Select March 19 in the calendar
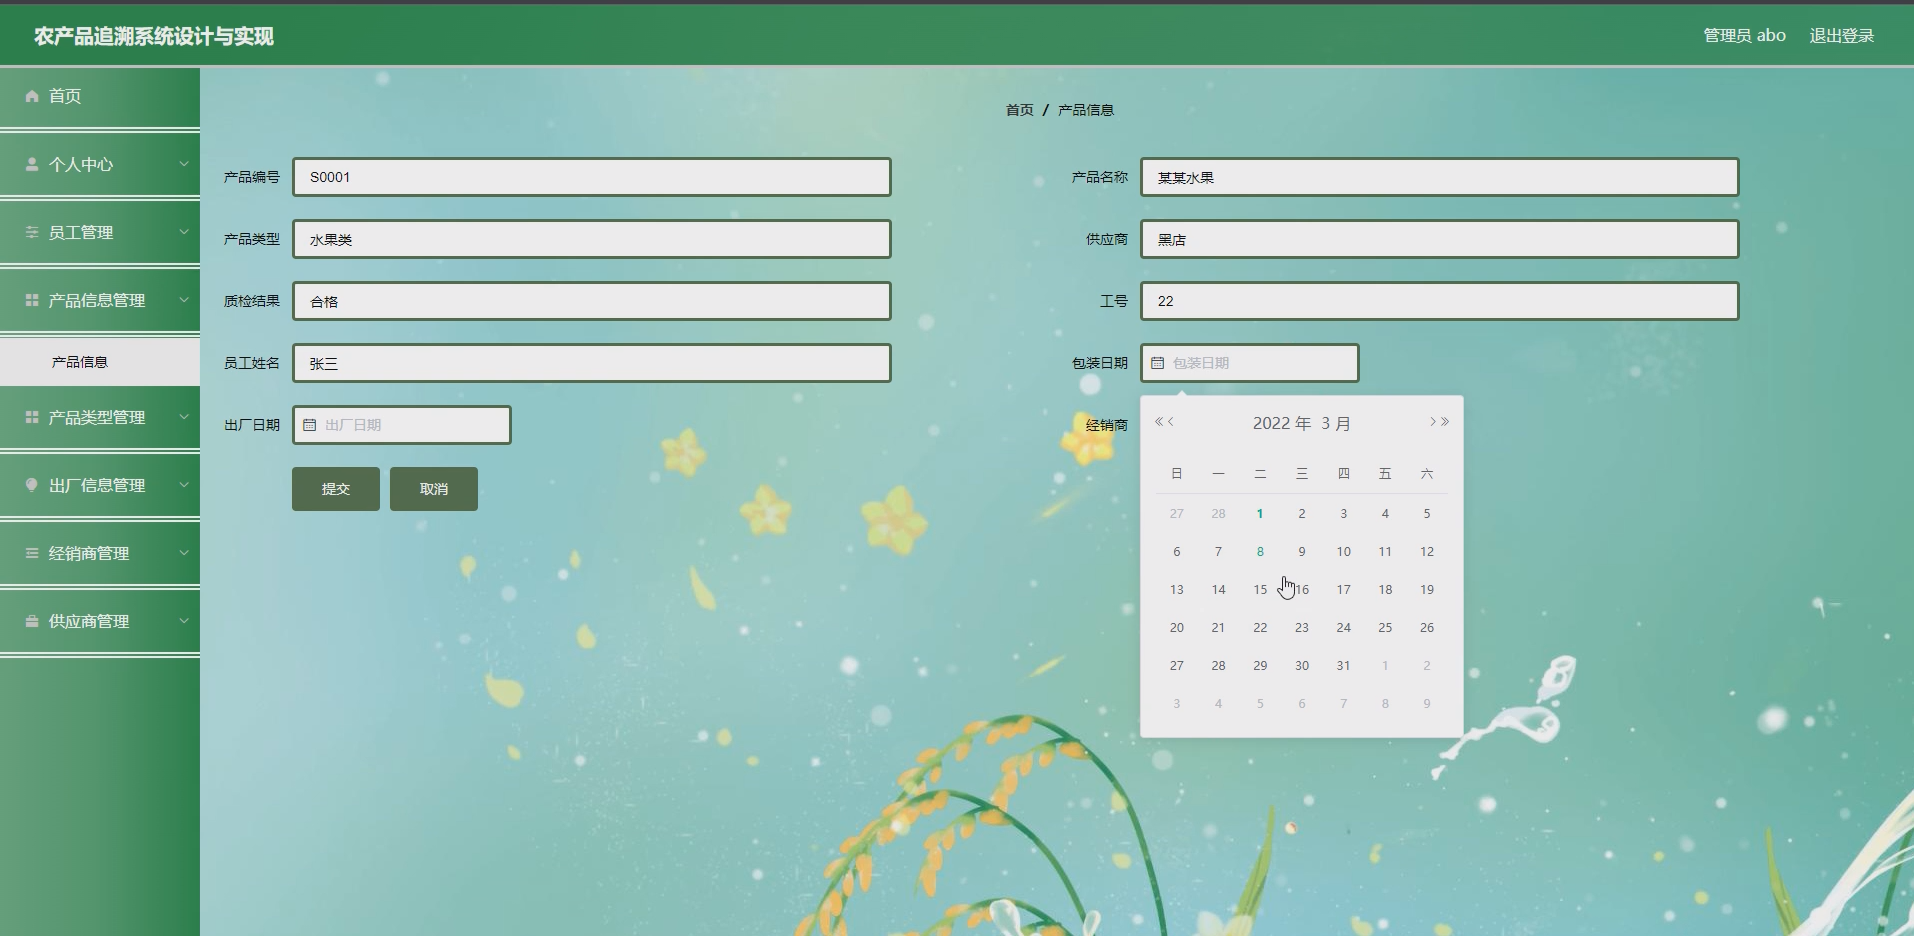This screenshot has height=936, width=1914. pos(1427,590)
